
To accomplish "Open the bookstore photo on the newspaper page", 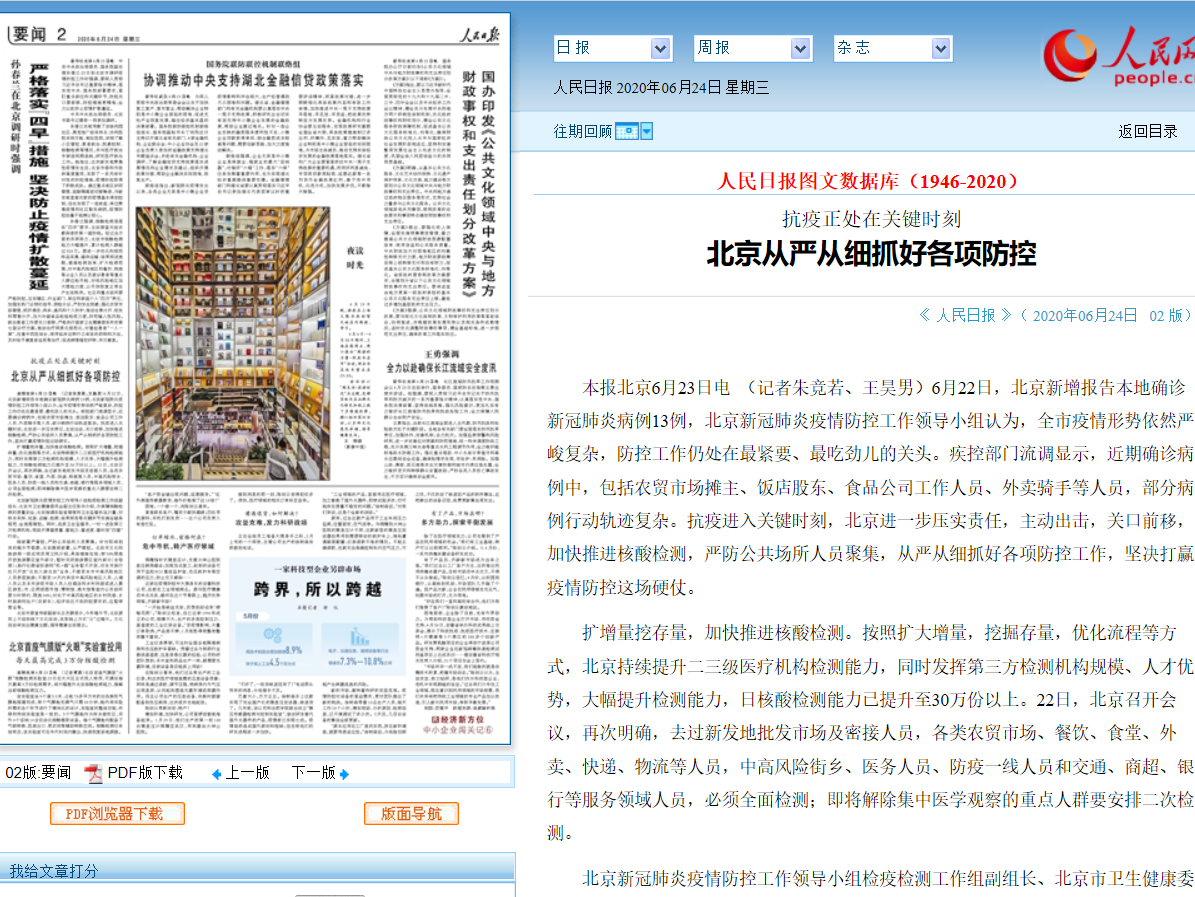I will pyautogui.click(x=233, y=343).
